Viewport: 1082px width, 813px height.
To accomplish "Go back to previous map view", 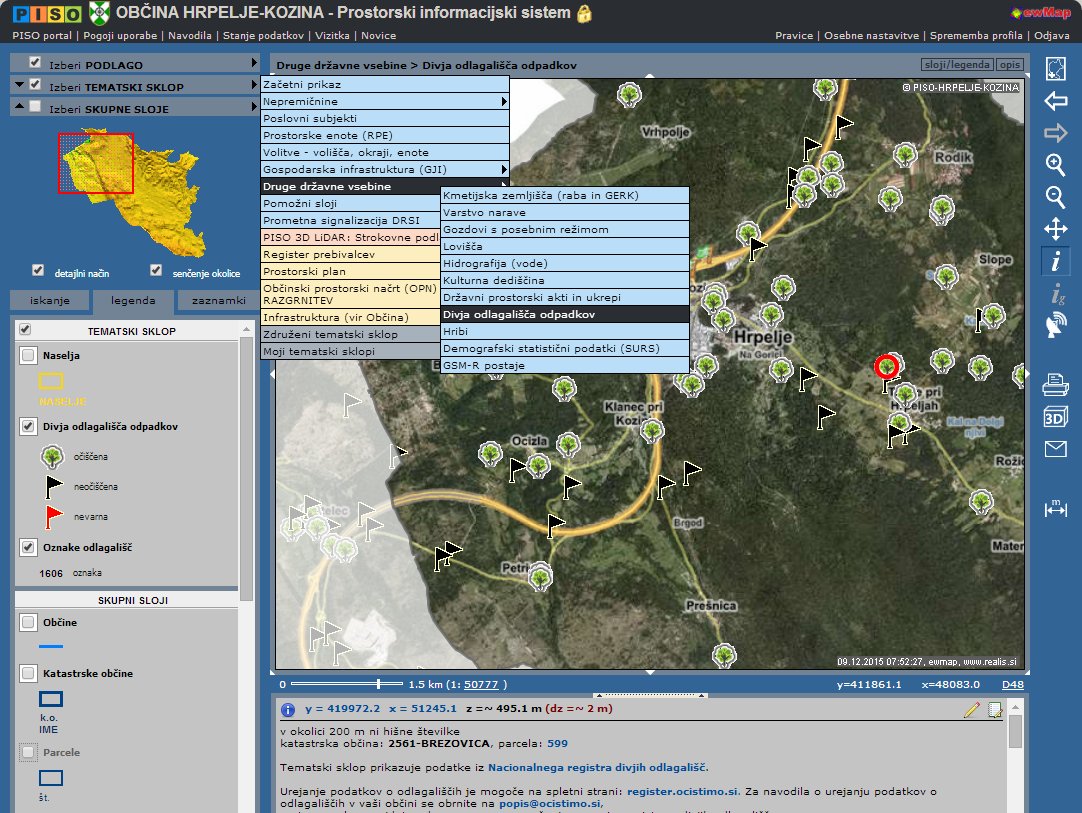I will pyautogui.click(x=1055, y=101).
